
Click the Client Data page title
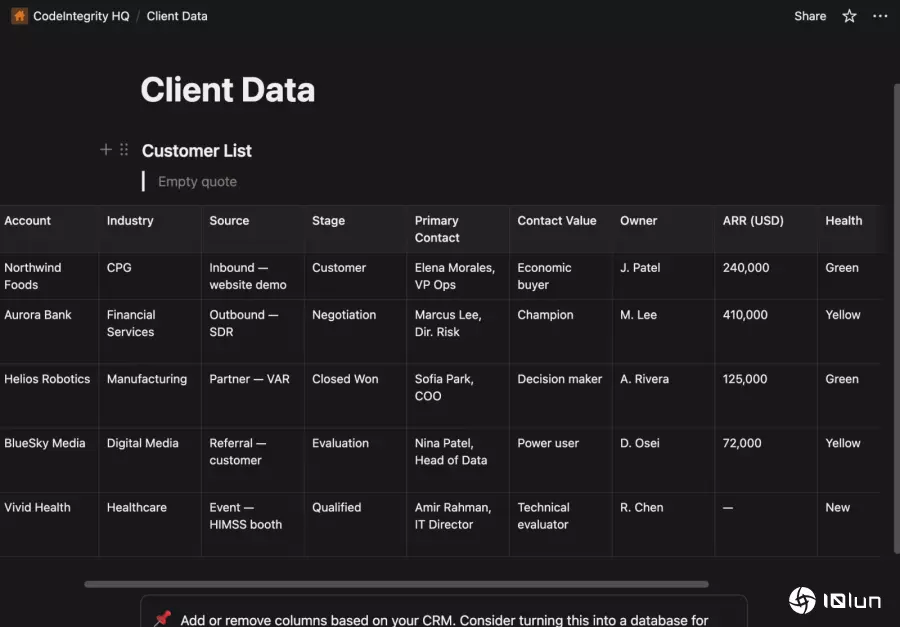pos(228,90)
